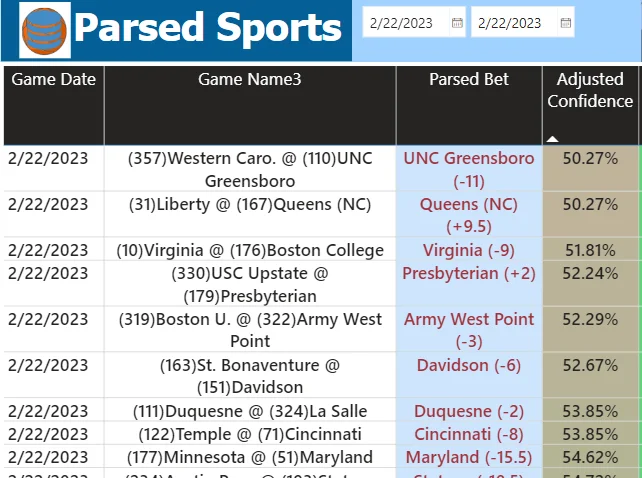Select the UNC Greensboro (-11) bet cell

(x=469, y=169)
